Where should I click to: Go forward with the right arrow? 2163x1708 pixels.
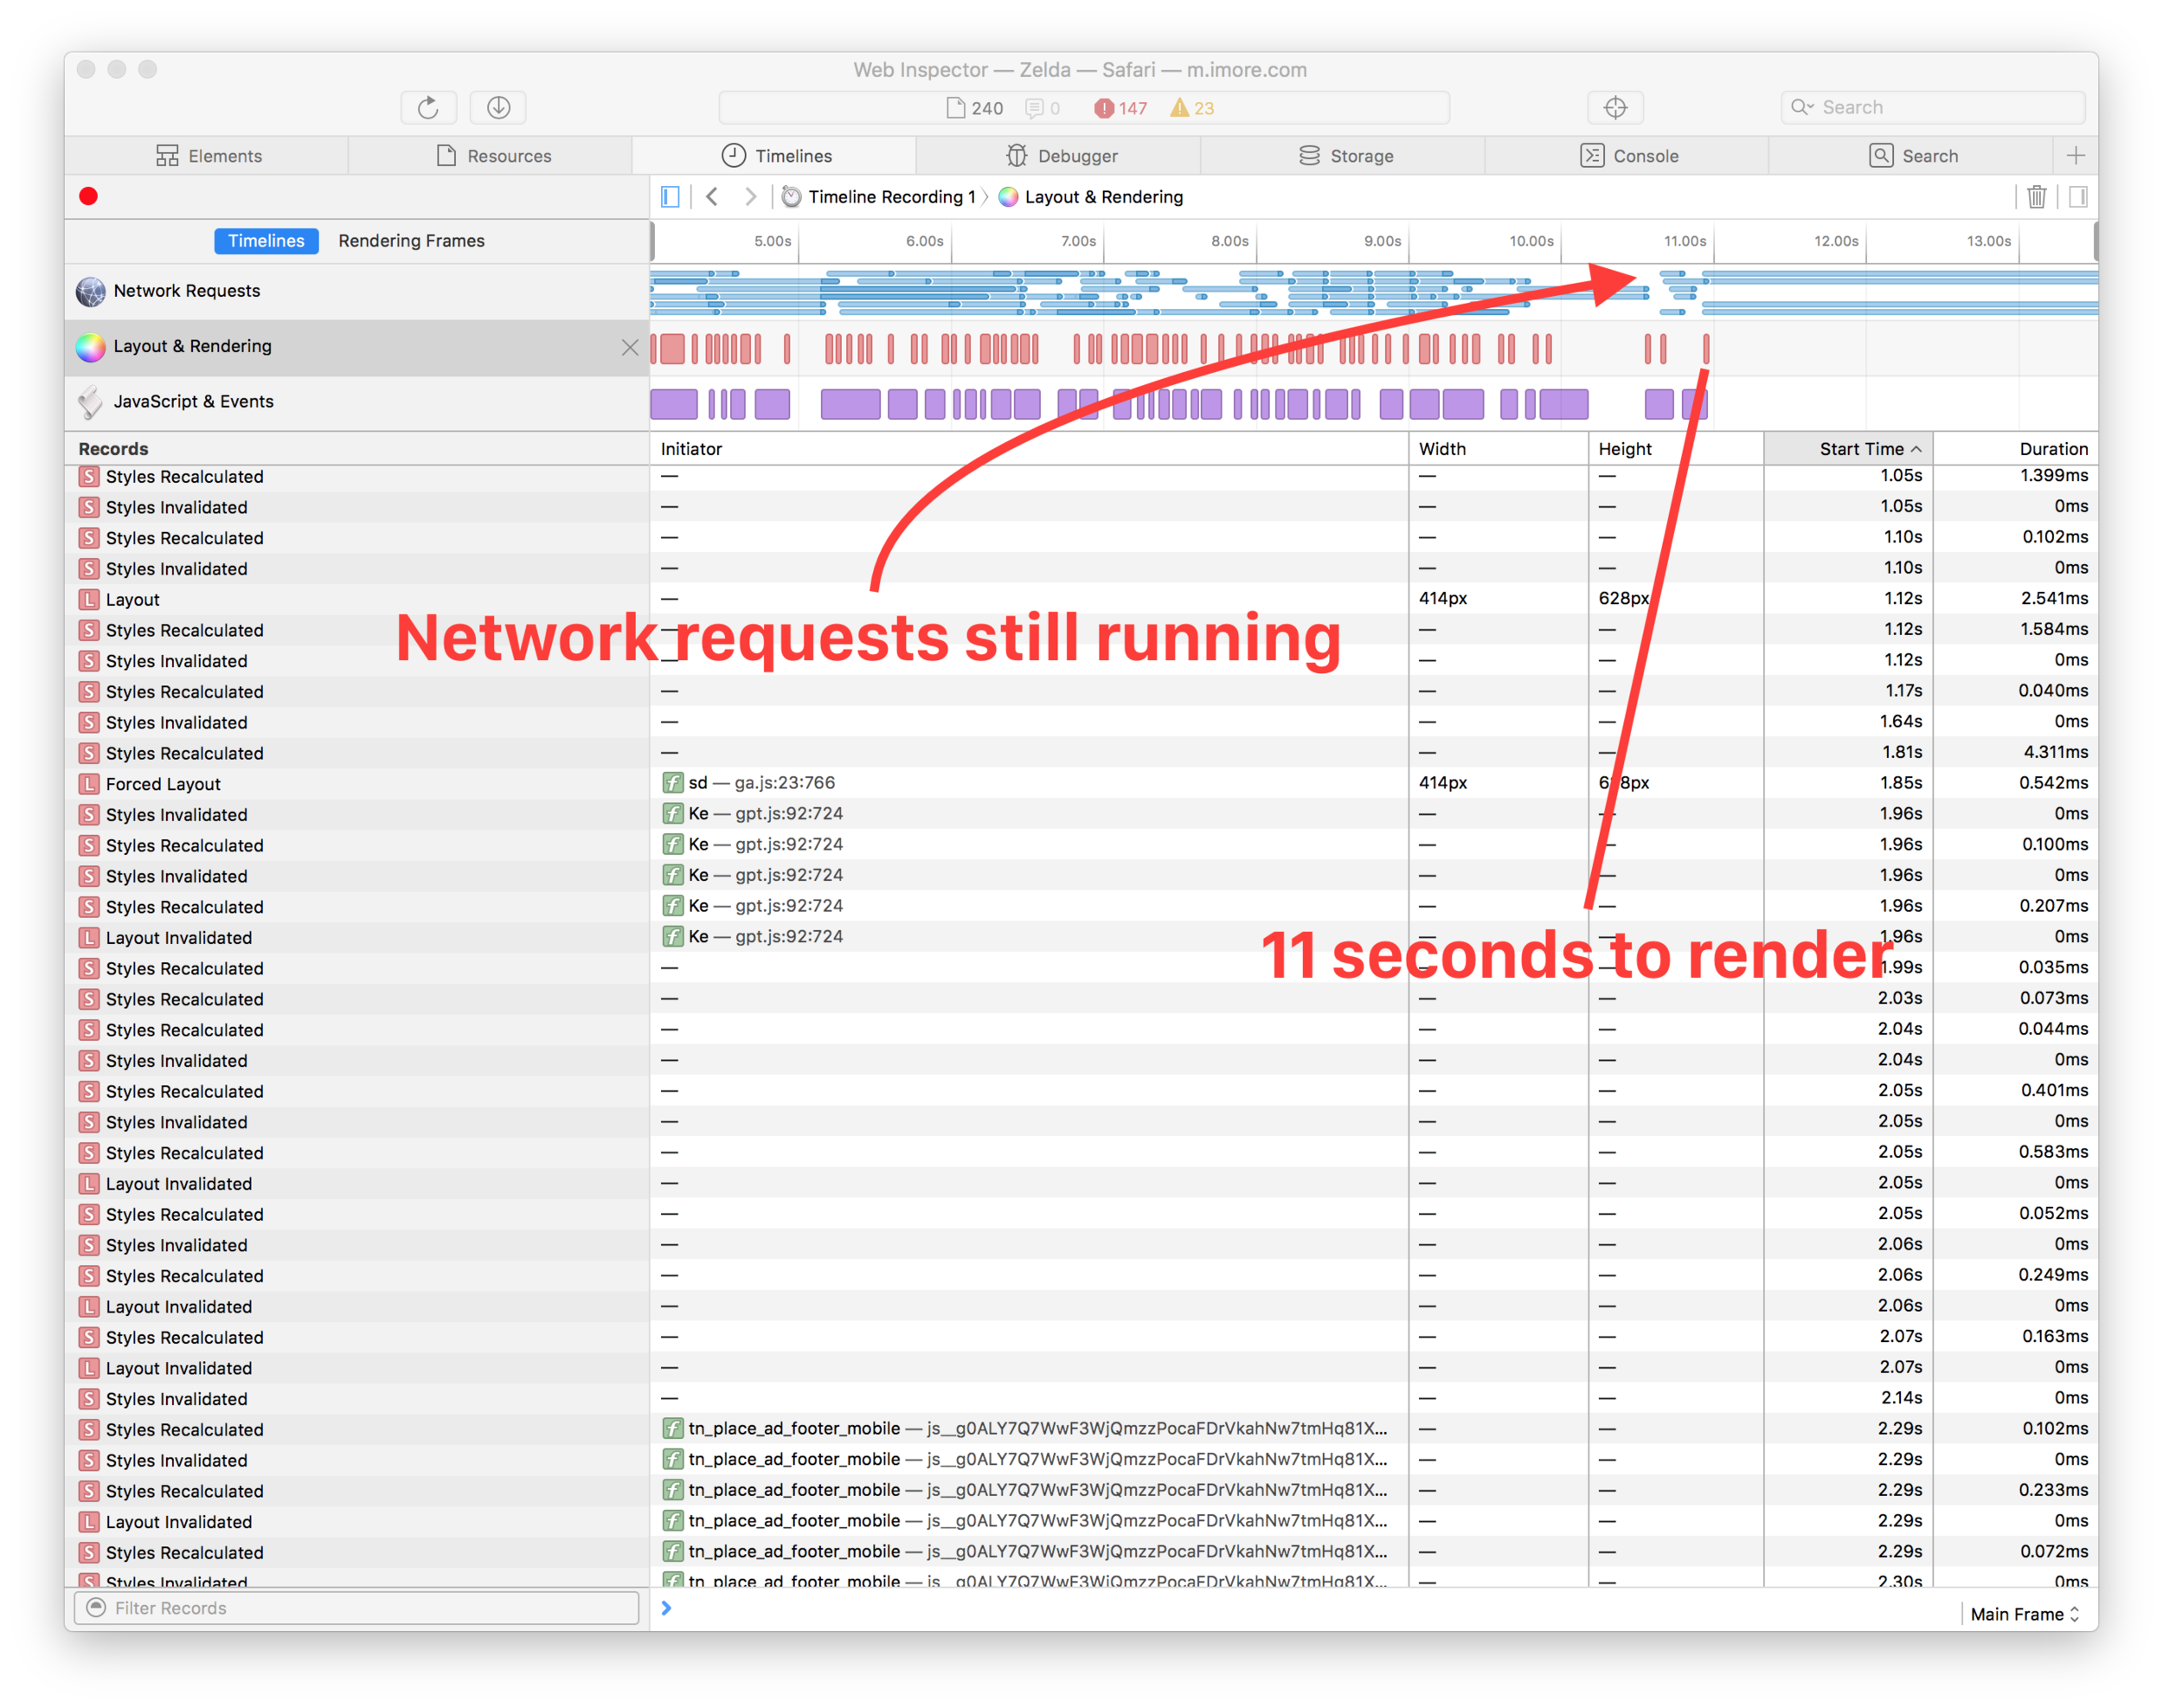pyautogui.click(x=750, y=197)
